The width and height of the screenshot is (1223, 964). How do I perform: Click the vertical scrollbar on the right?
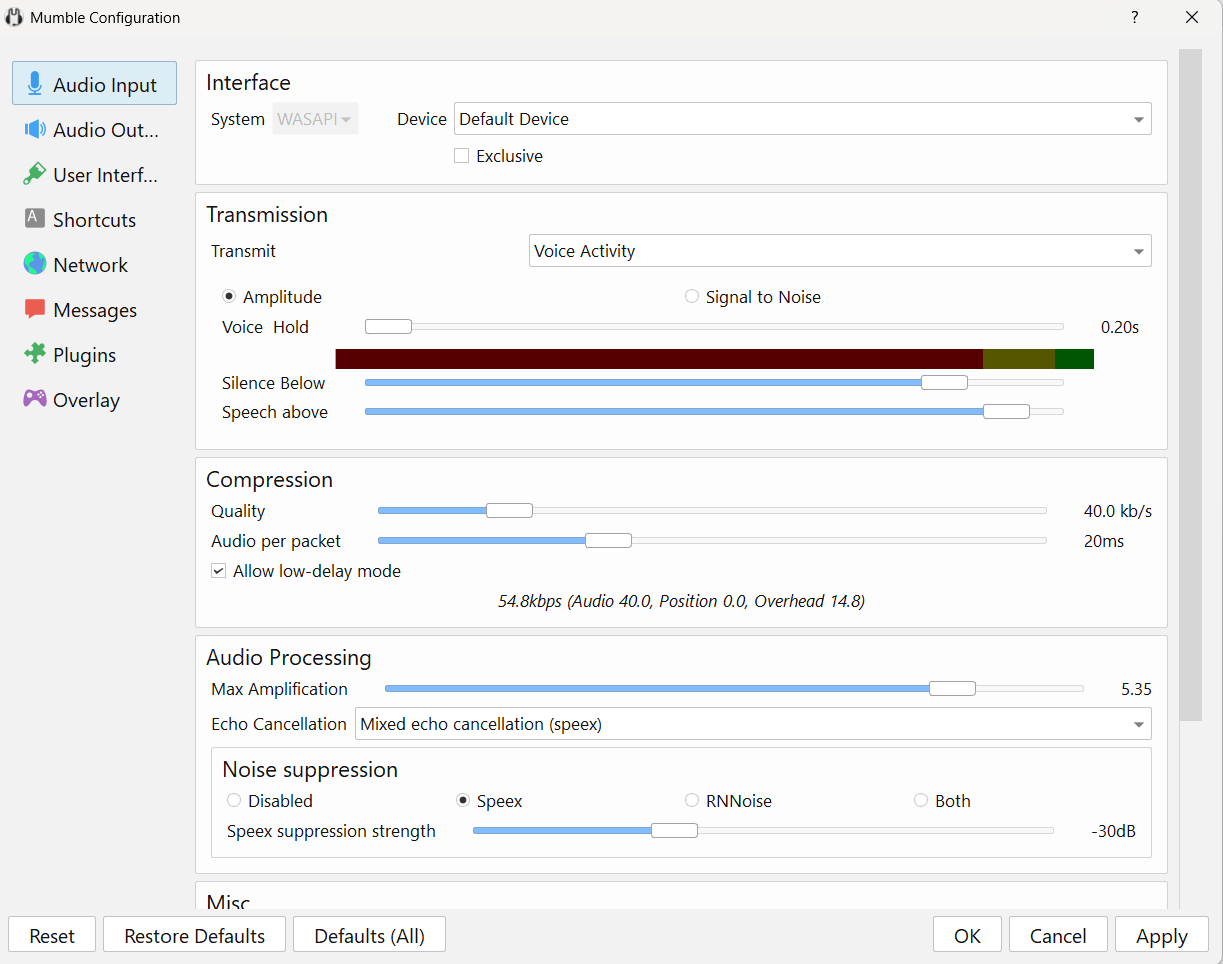click(1190, 385)
